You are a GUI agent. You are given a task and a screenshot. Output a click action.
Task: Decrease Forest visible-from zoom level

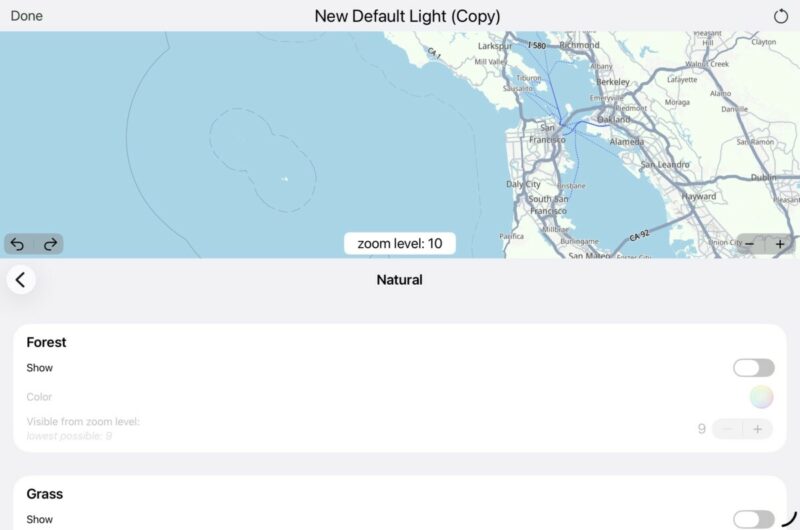(x=727, y=429)
